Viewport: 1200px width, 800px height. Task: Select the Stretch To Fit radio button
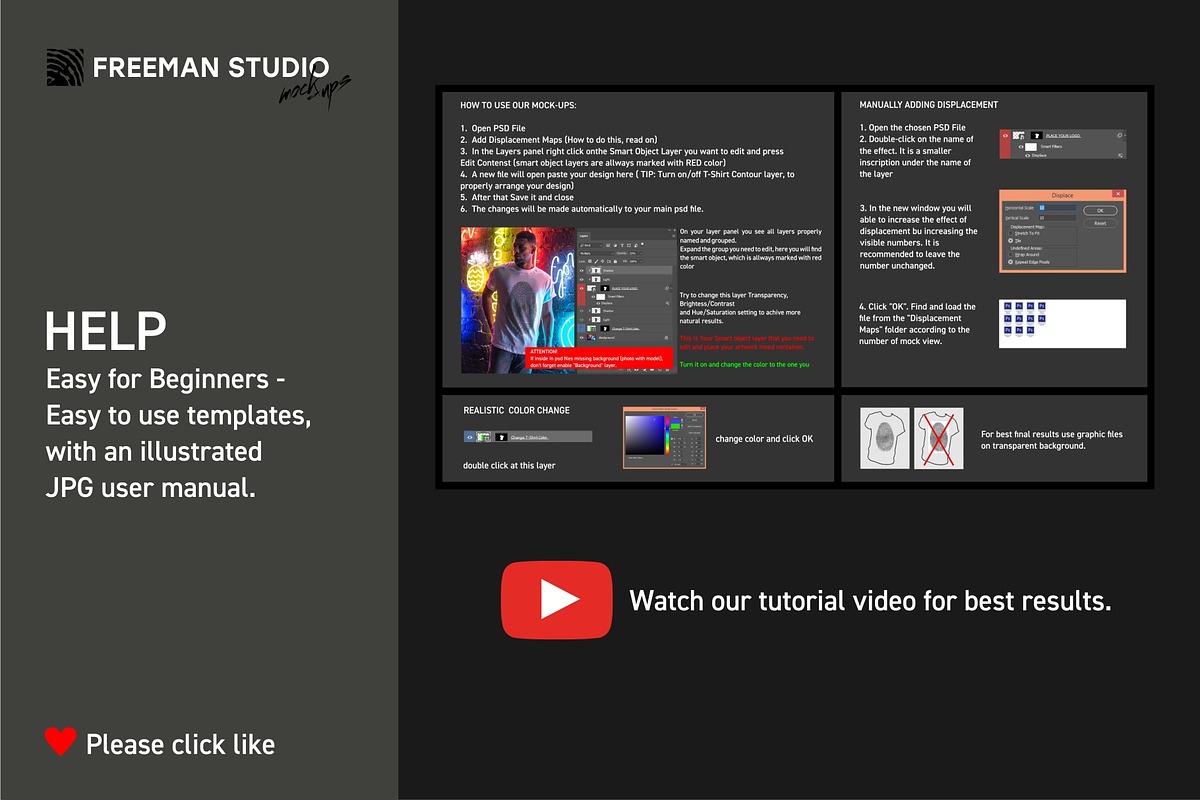point(1011,233)
